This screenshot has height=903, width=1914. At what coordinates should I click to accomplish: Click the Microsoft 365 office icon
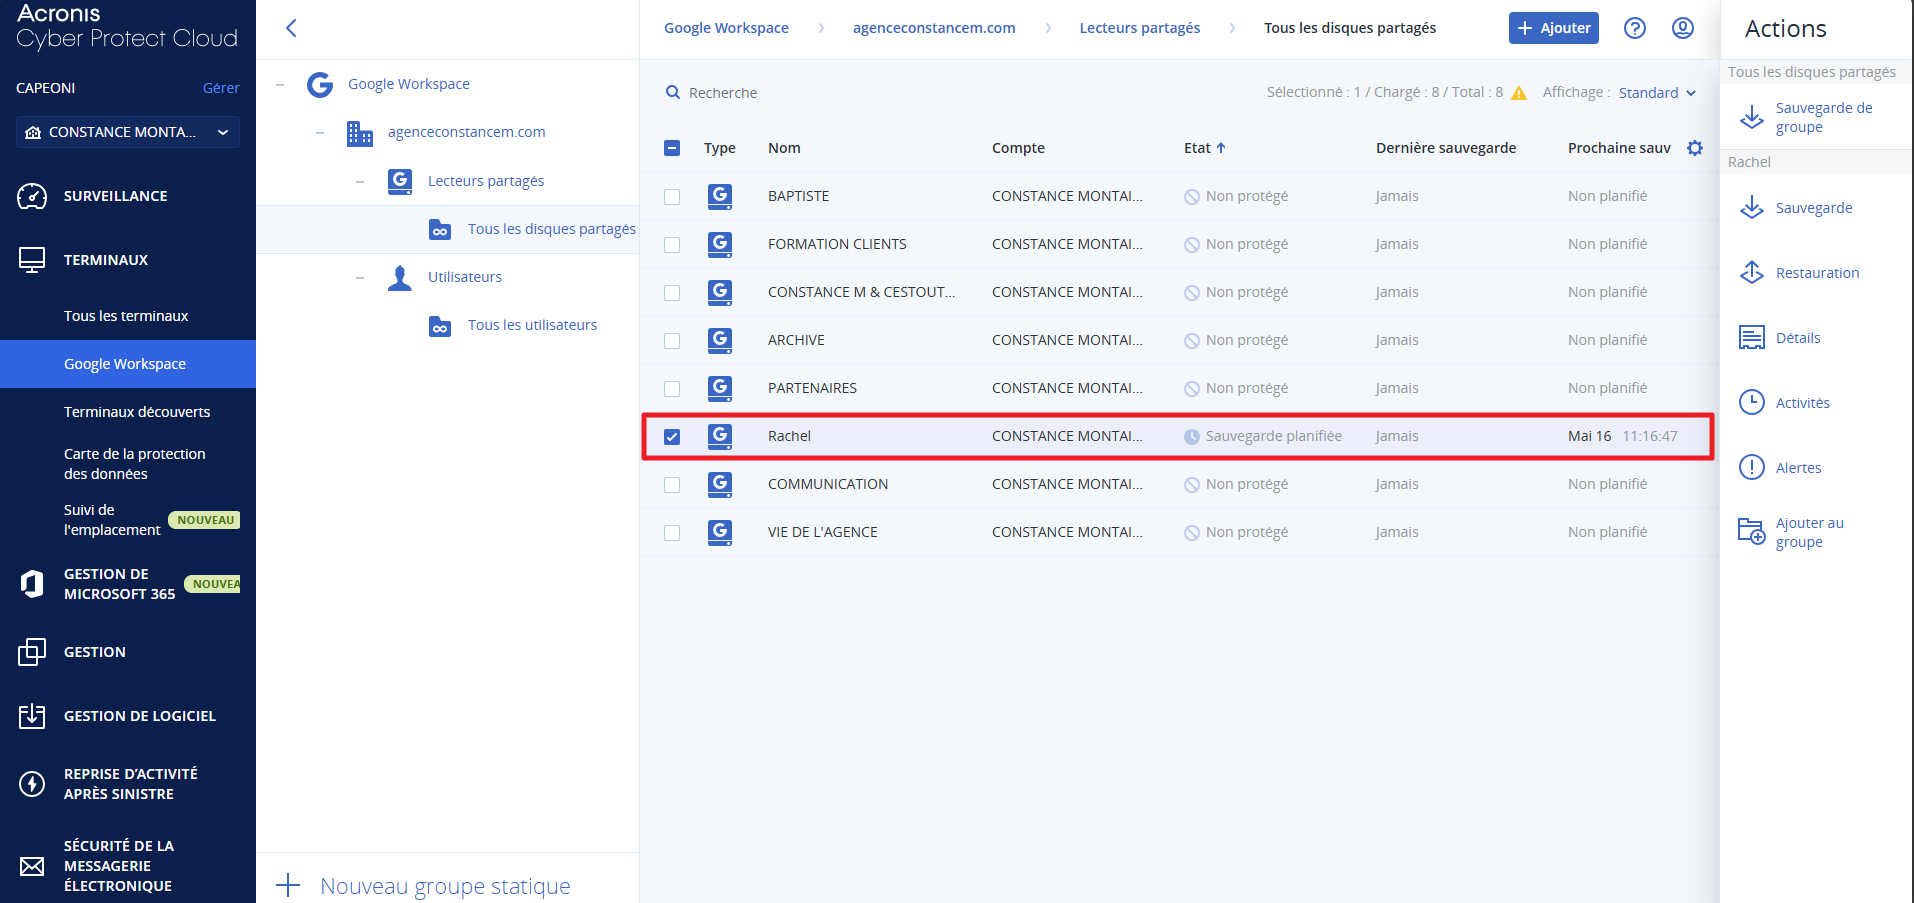coord(32,584)
